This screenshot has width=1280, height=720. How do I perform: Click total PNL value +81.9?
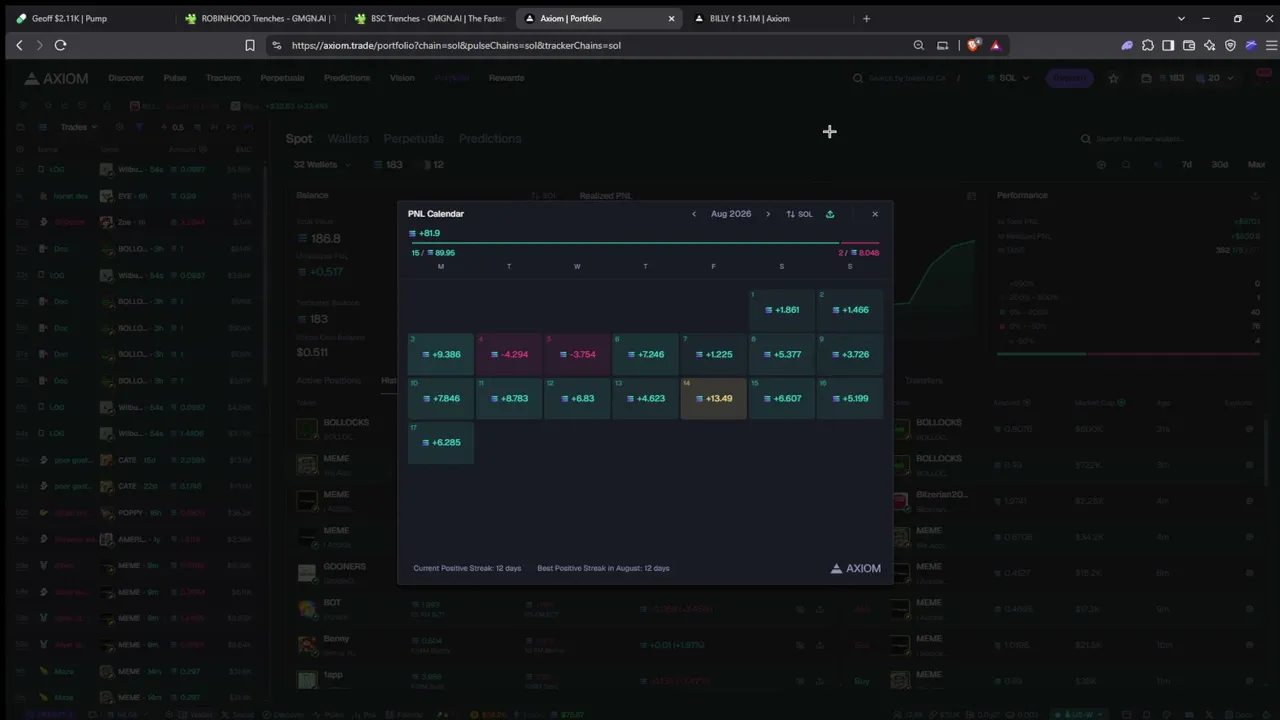[x=425, y=233]
